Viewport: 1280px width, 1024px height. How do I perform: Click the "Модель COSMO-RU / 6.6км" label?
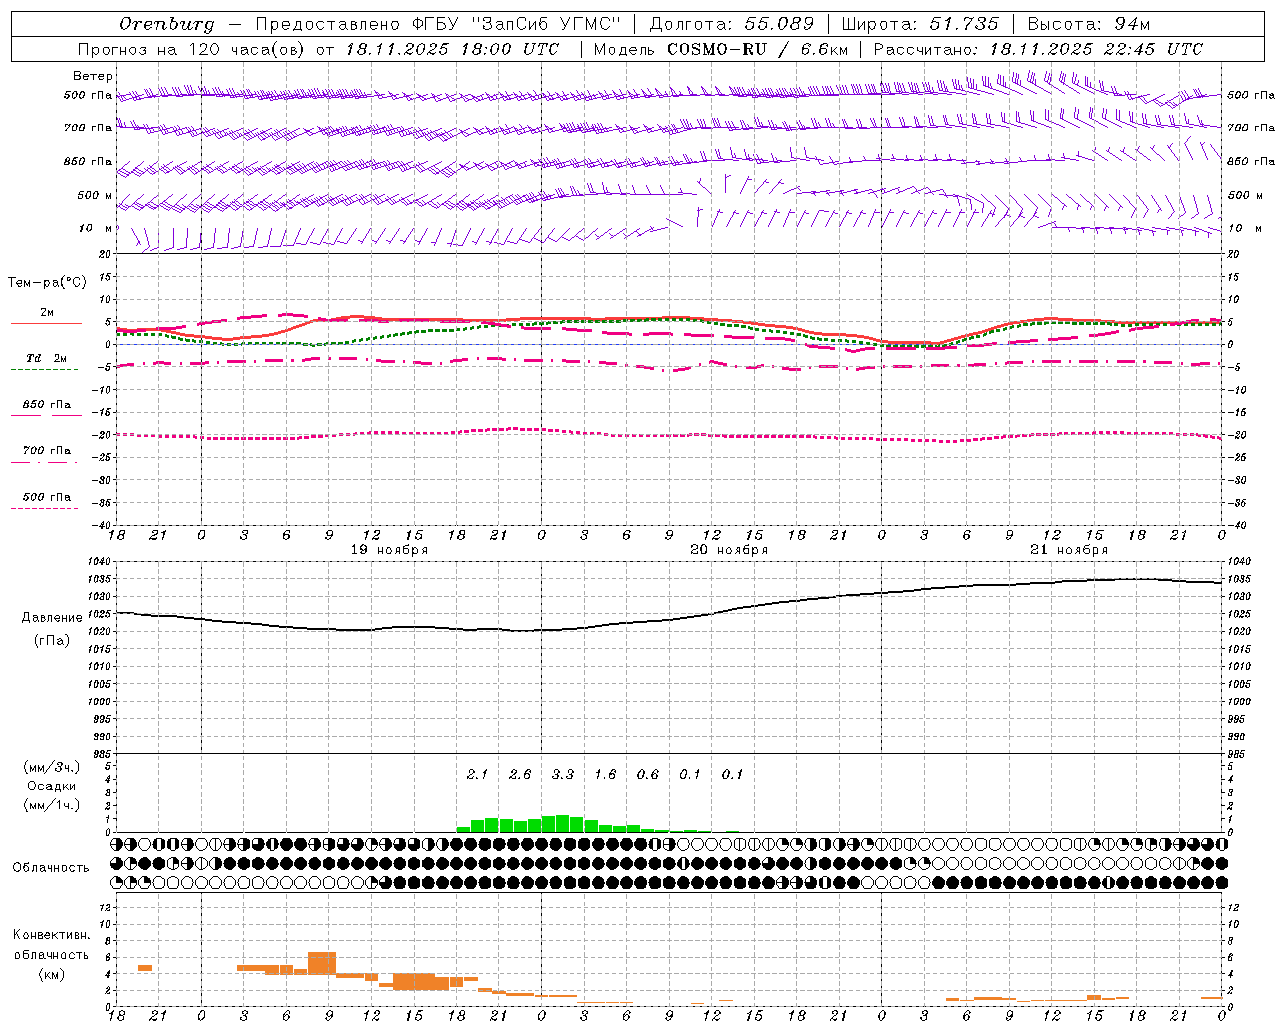click(721, 49)
